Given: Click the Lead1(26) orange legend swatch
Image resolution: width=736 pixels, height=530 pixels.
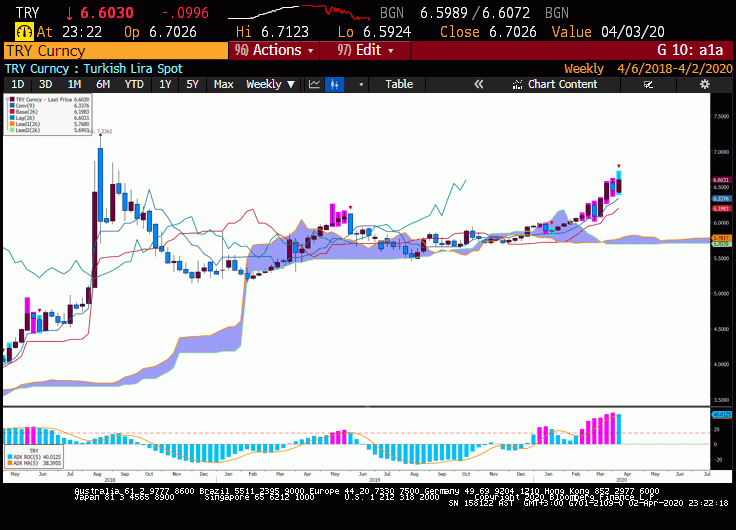Looking at the screenshot, I should click(x=12, y=124).
